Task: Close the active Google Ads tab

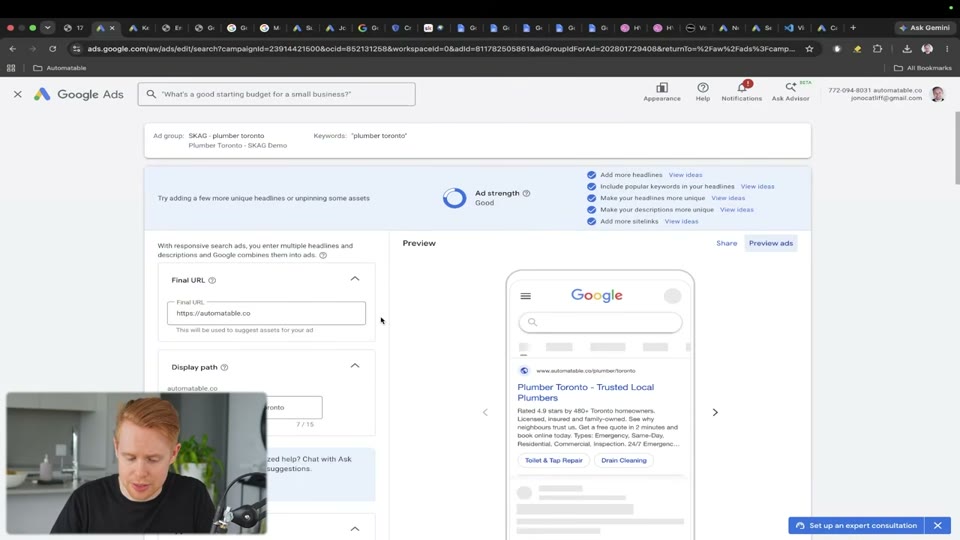Action: click(x=112, y=28)
